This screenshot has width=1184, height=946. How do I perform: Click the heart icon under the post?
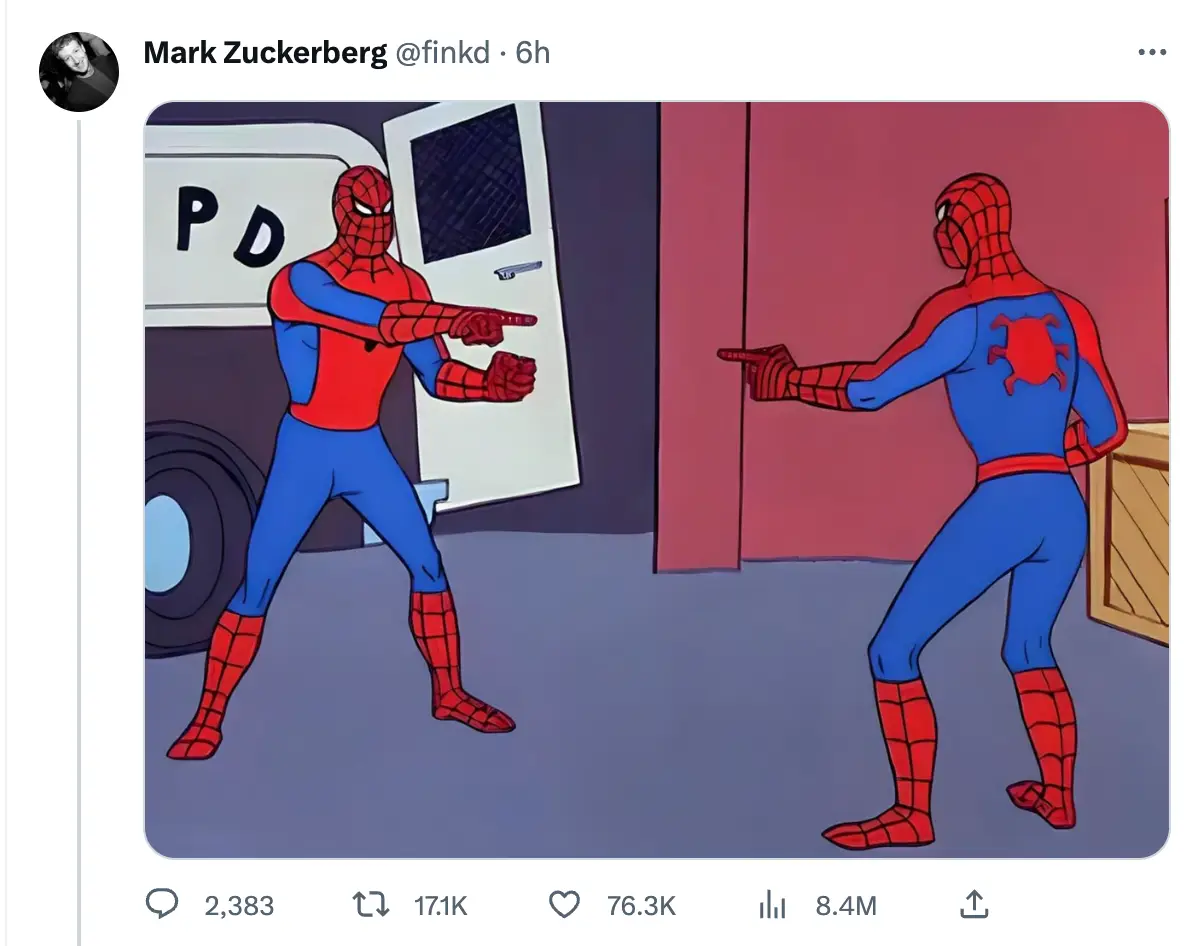click(x=566, y=904)
